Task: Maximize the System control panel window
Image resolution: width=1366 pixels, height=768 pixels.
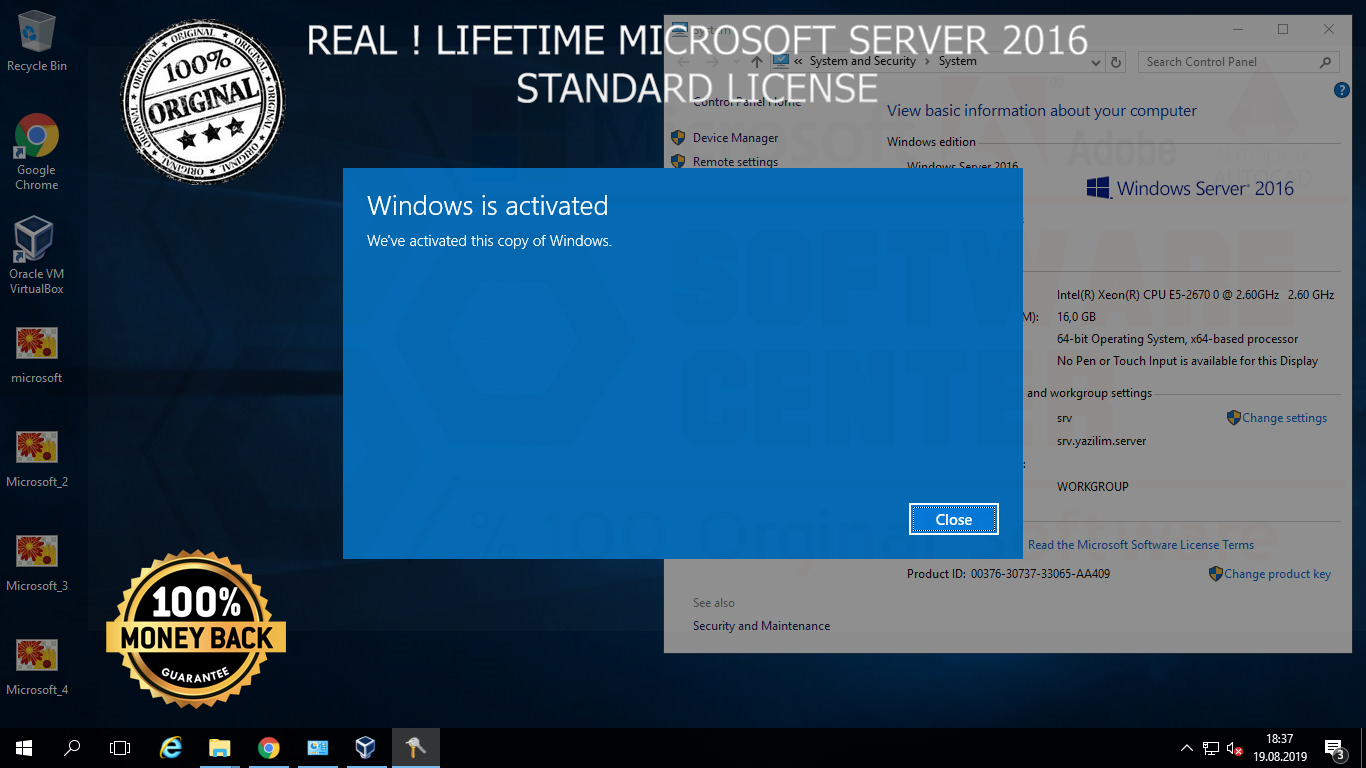Action: pyautogui.click(x=1283, y=30)
